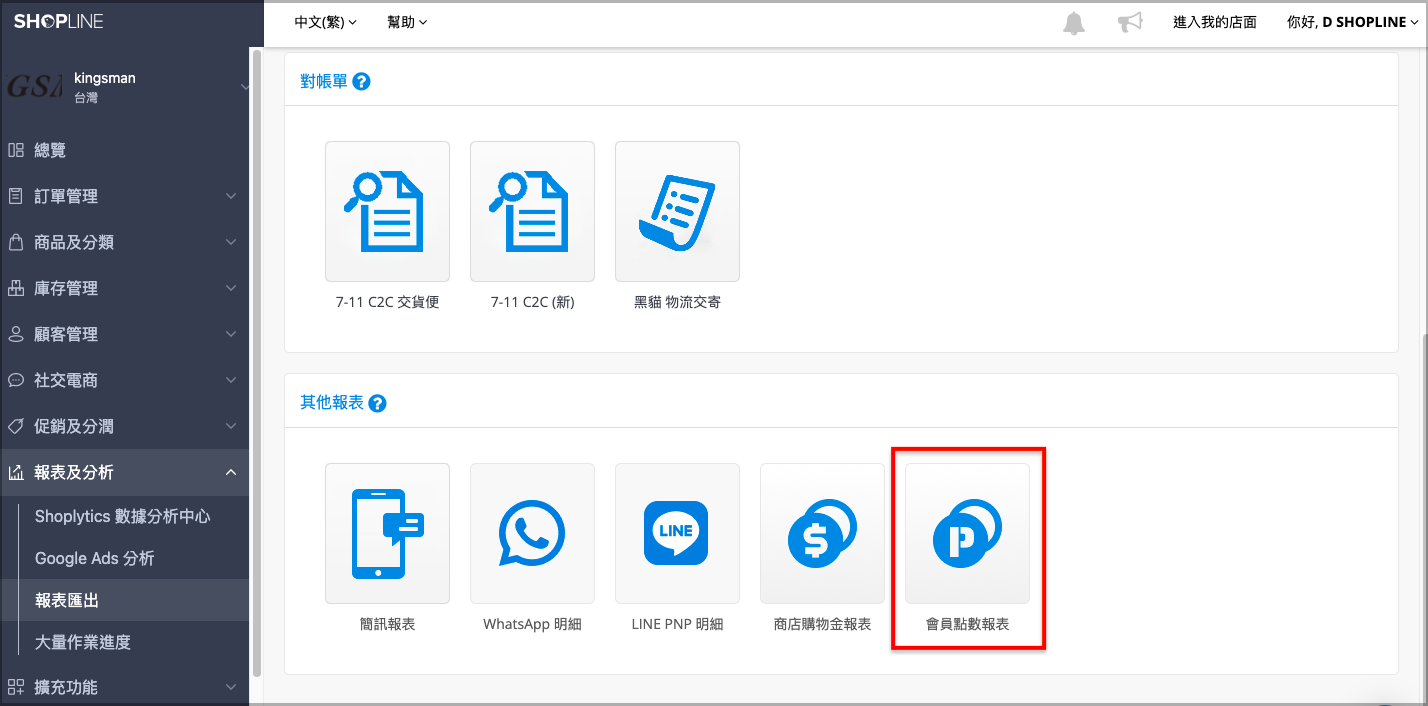Click the 商品及分類 bag icon
The width and height of the screenshot is (1428, 706).
pyautogui.click(x=16, y=242)
